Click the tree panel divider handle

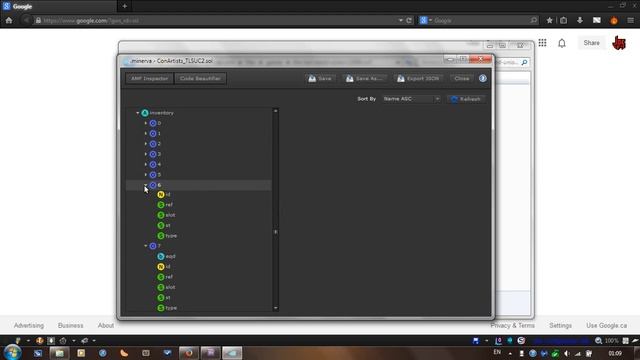coord(276,232)
